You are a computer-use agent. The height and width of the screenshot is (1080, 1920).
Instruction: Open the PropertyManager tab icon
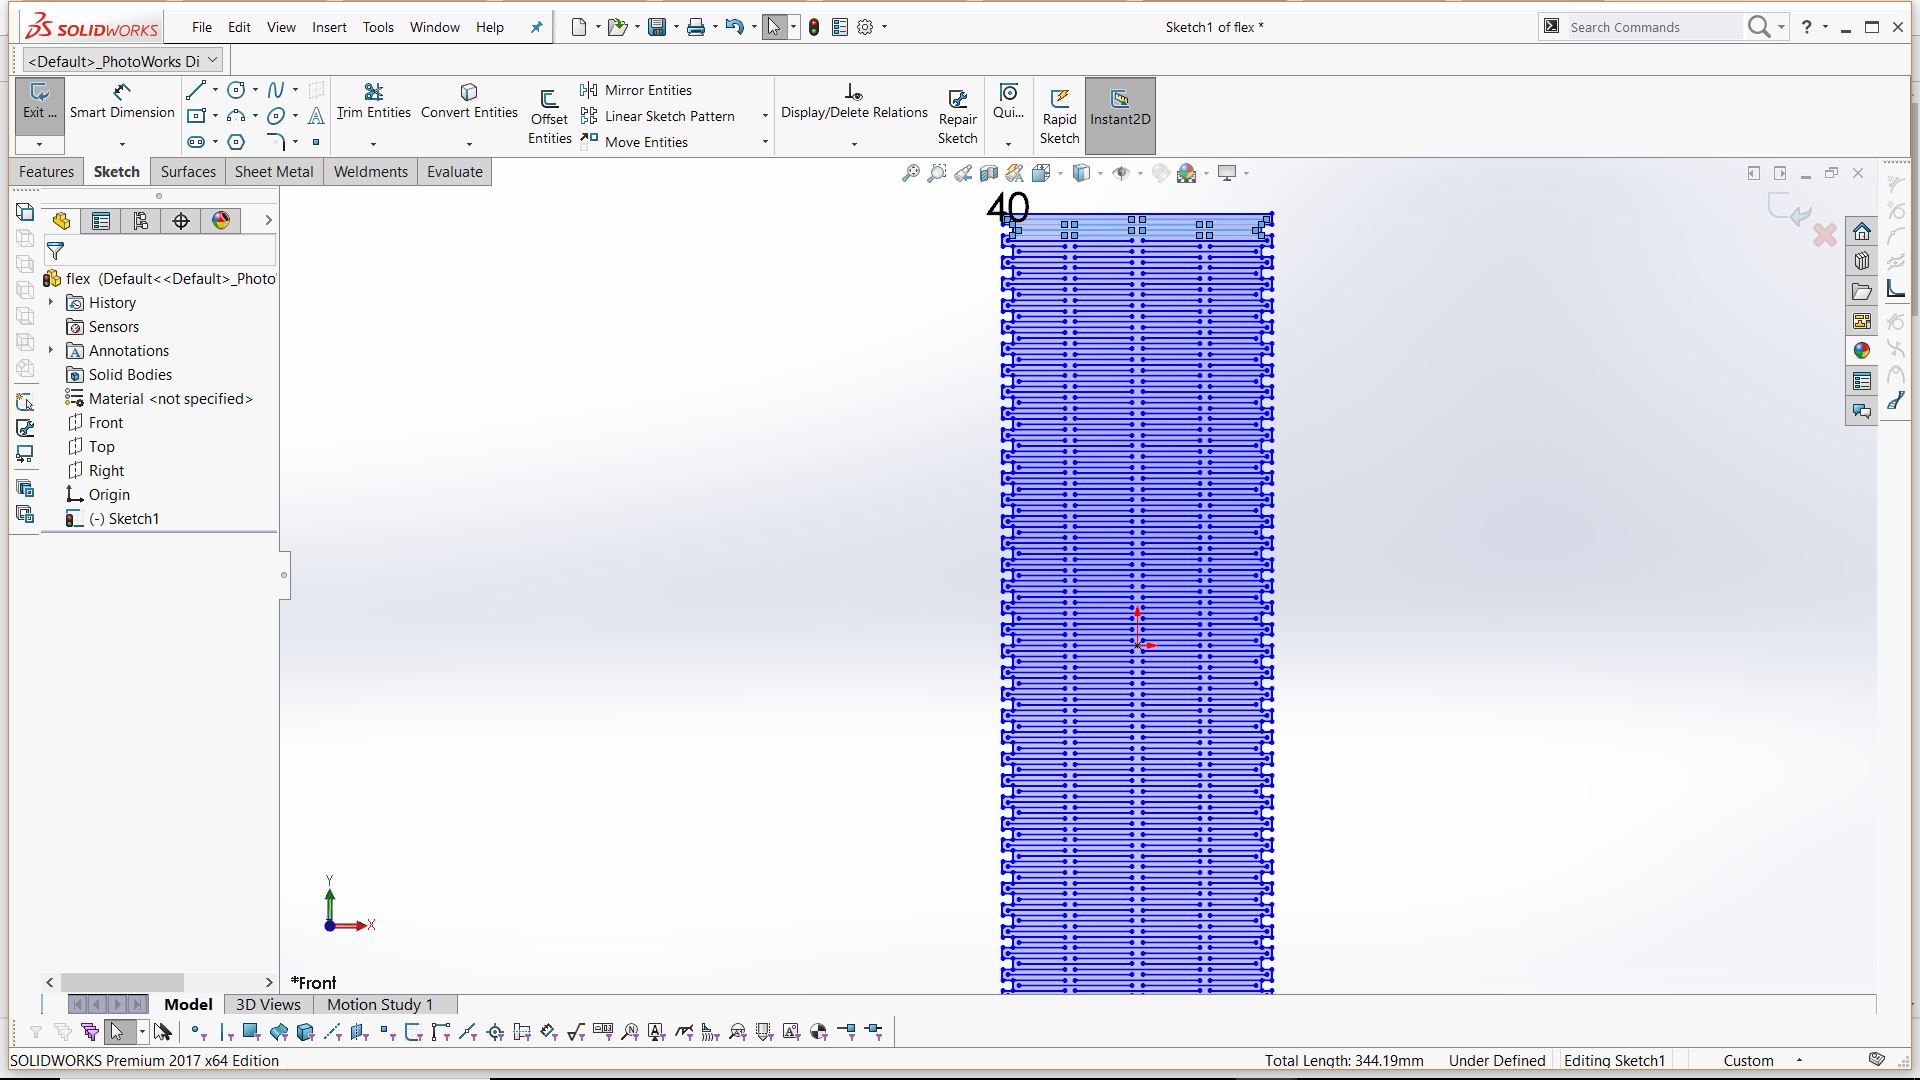[x=101, y=221]
